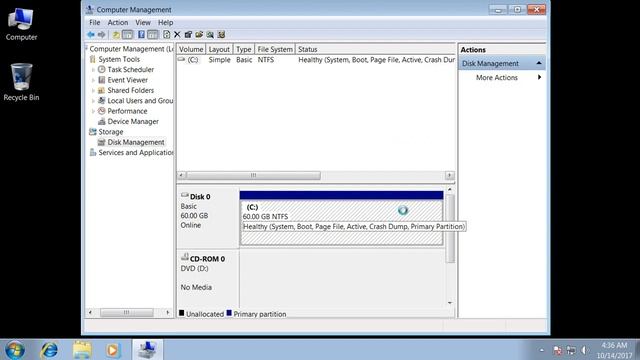Screen dimensions: 640x360
Task: Click the Explore magnifier toolbar icon
Action: (x=210, y=35)
